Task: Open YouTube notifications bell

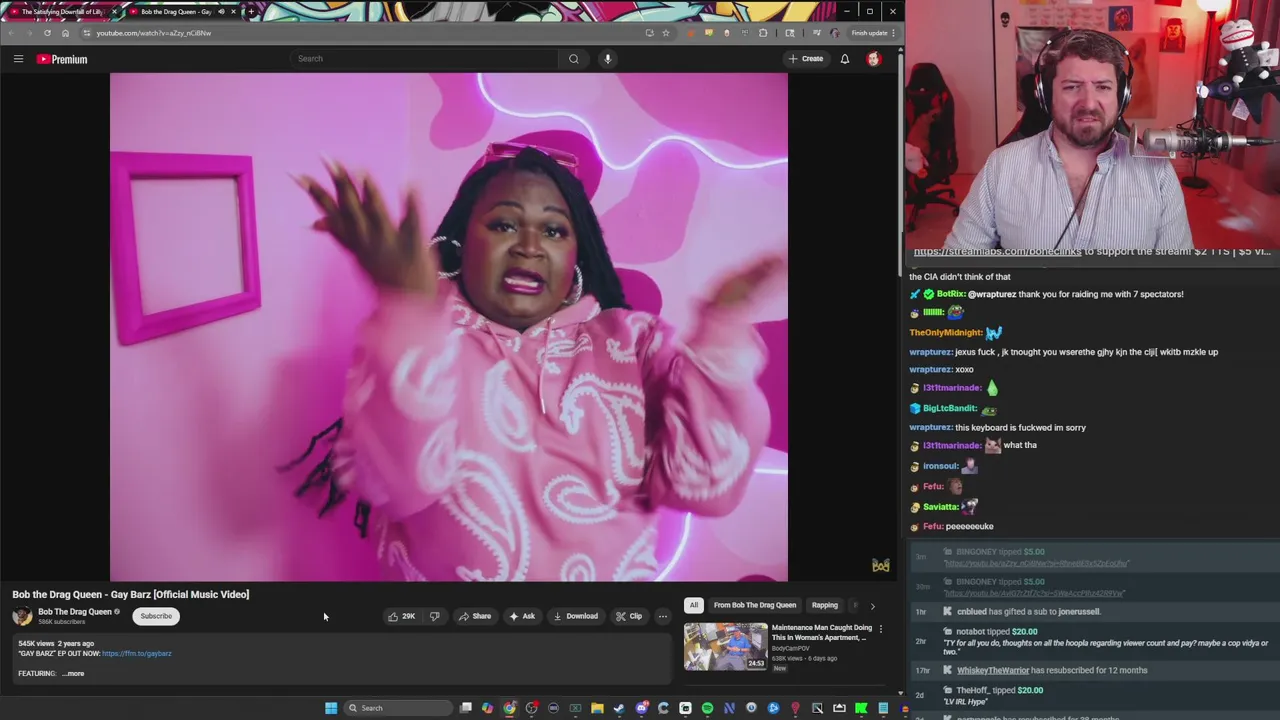Action: click(844, 59)
